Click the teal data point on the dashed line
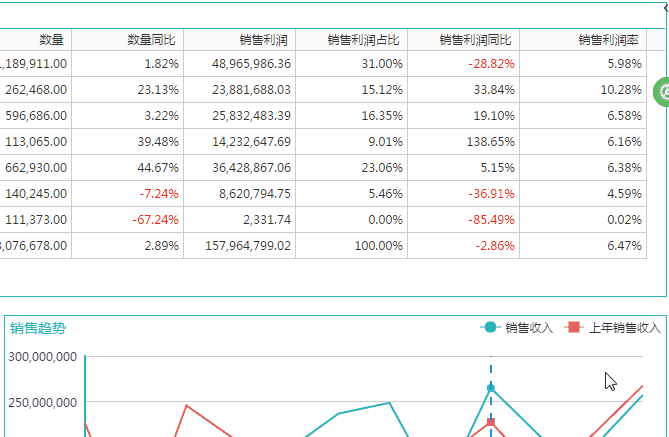 point(490,388)
